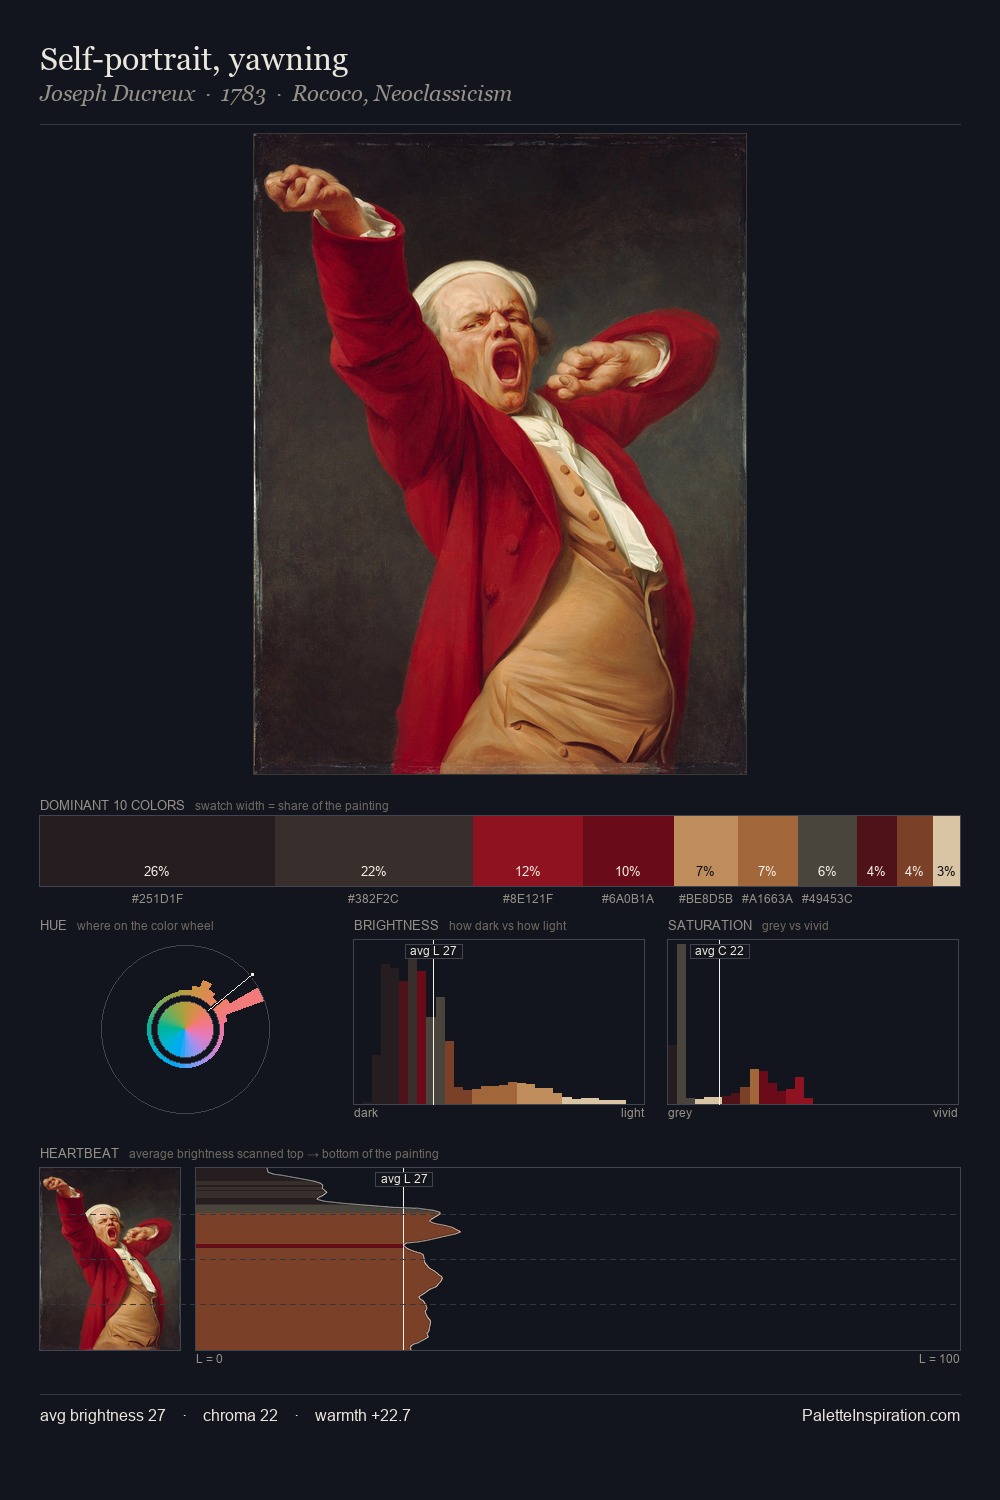Click the hex label '#8E121F'
Screen dimensions: 1000x1500
point(528,898)
